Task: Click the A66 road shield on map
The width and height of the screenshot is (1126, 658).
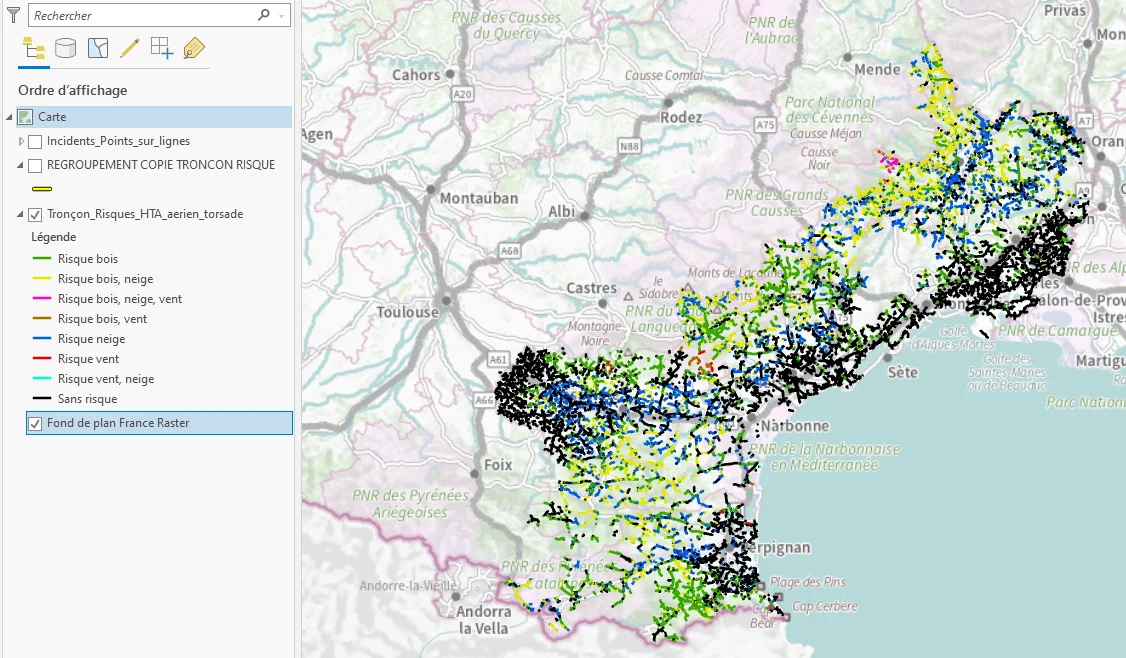Action: pyautogui.click(x=485, y=401)
